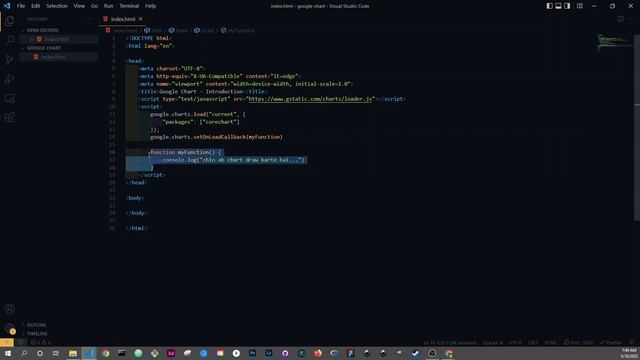
Task: Click Customize Layout icon in title bar
Action: pyautogui.click(x=580, y=6)
